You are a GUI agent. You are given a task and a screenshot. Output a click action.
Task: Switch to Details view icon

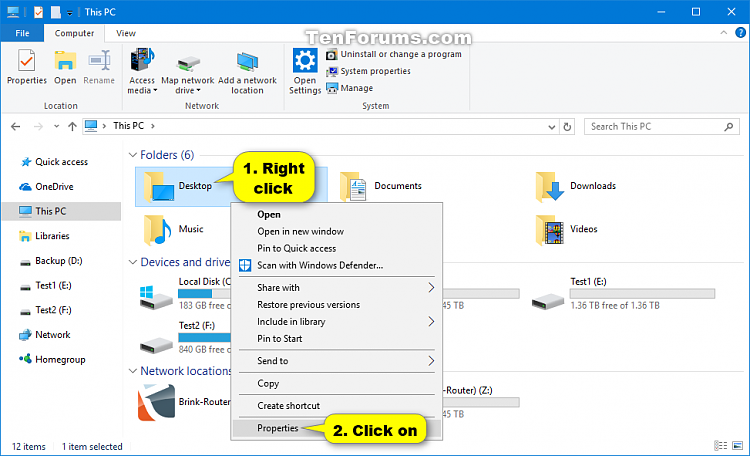(x=720, y=446)
